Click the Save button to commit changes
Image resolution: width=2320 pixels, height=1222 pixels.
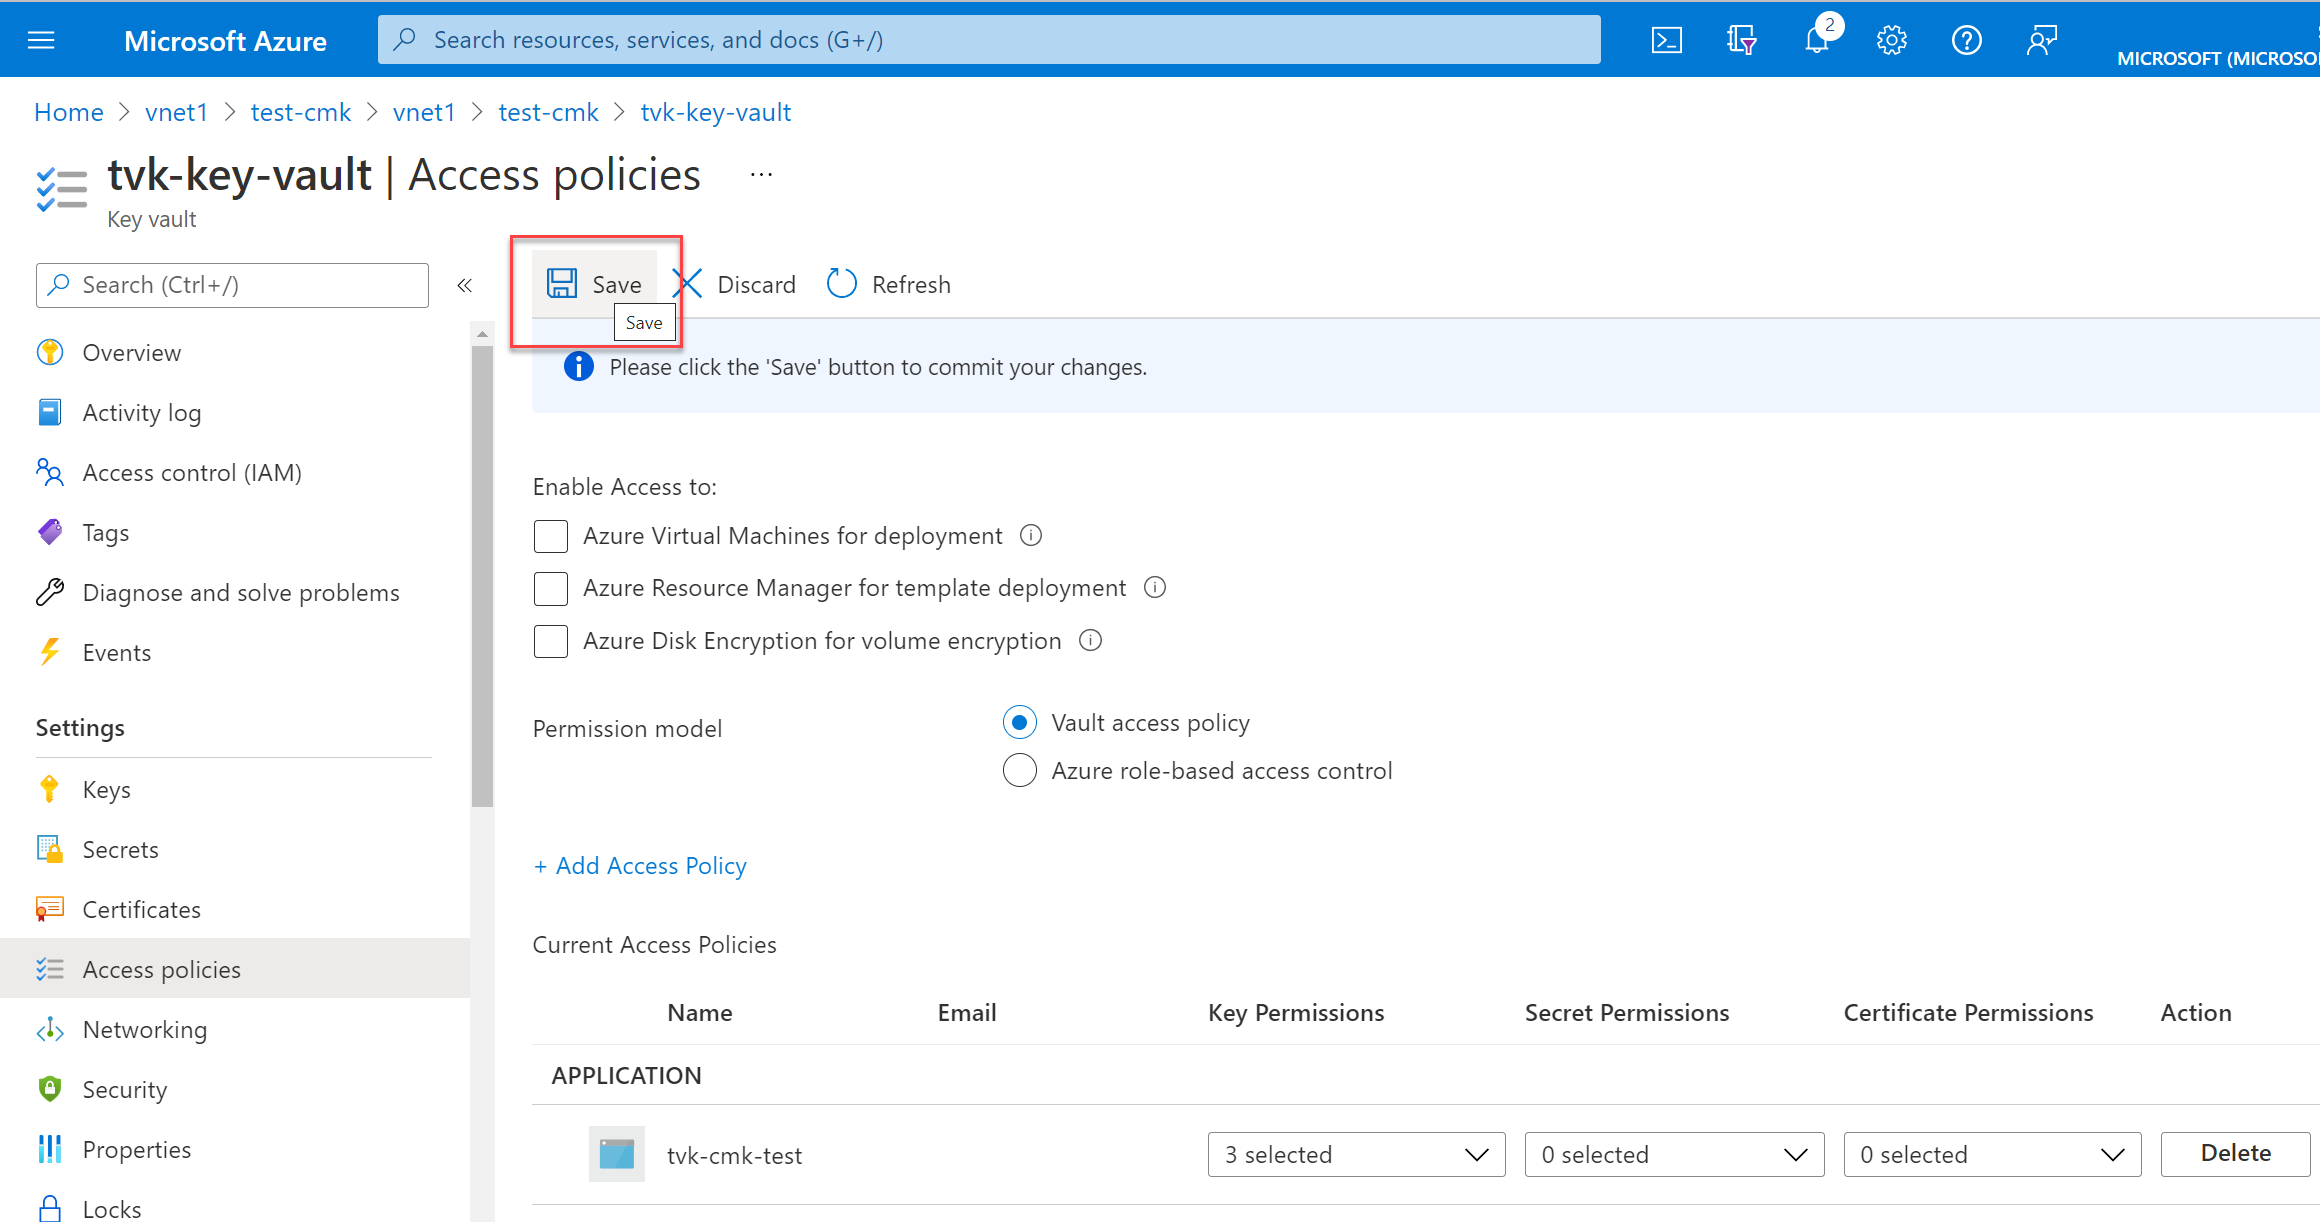(x=597, y=284)
